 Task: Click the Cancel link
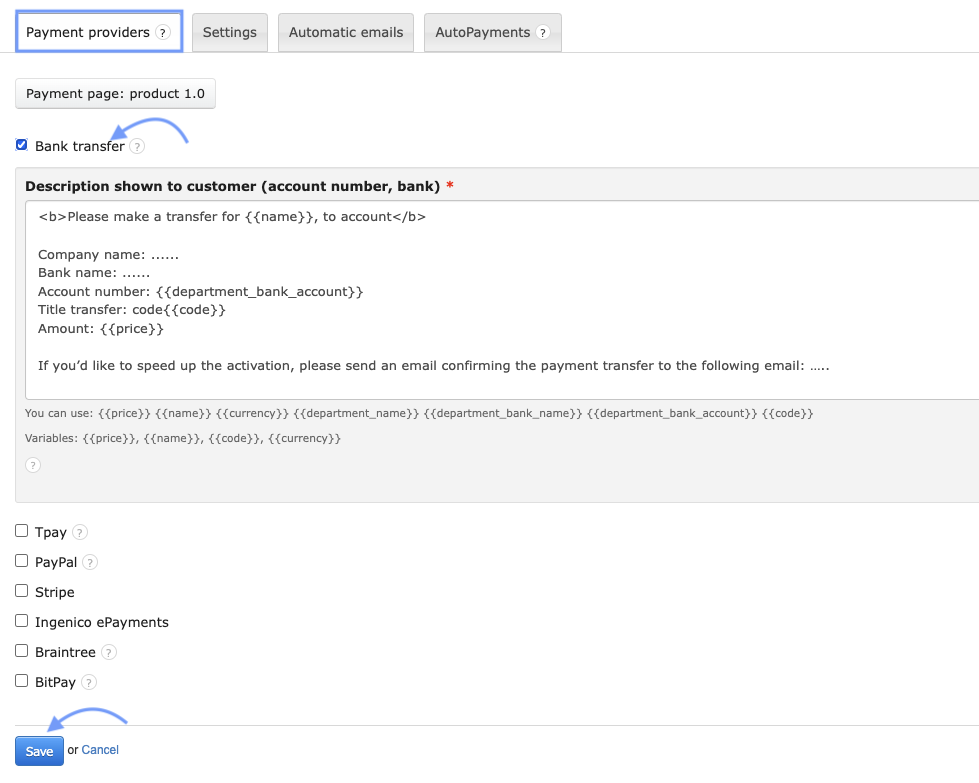coord(100,750)
